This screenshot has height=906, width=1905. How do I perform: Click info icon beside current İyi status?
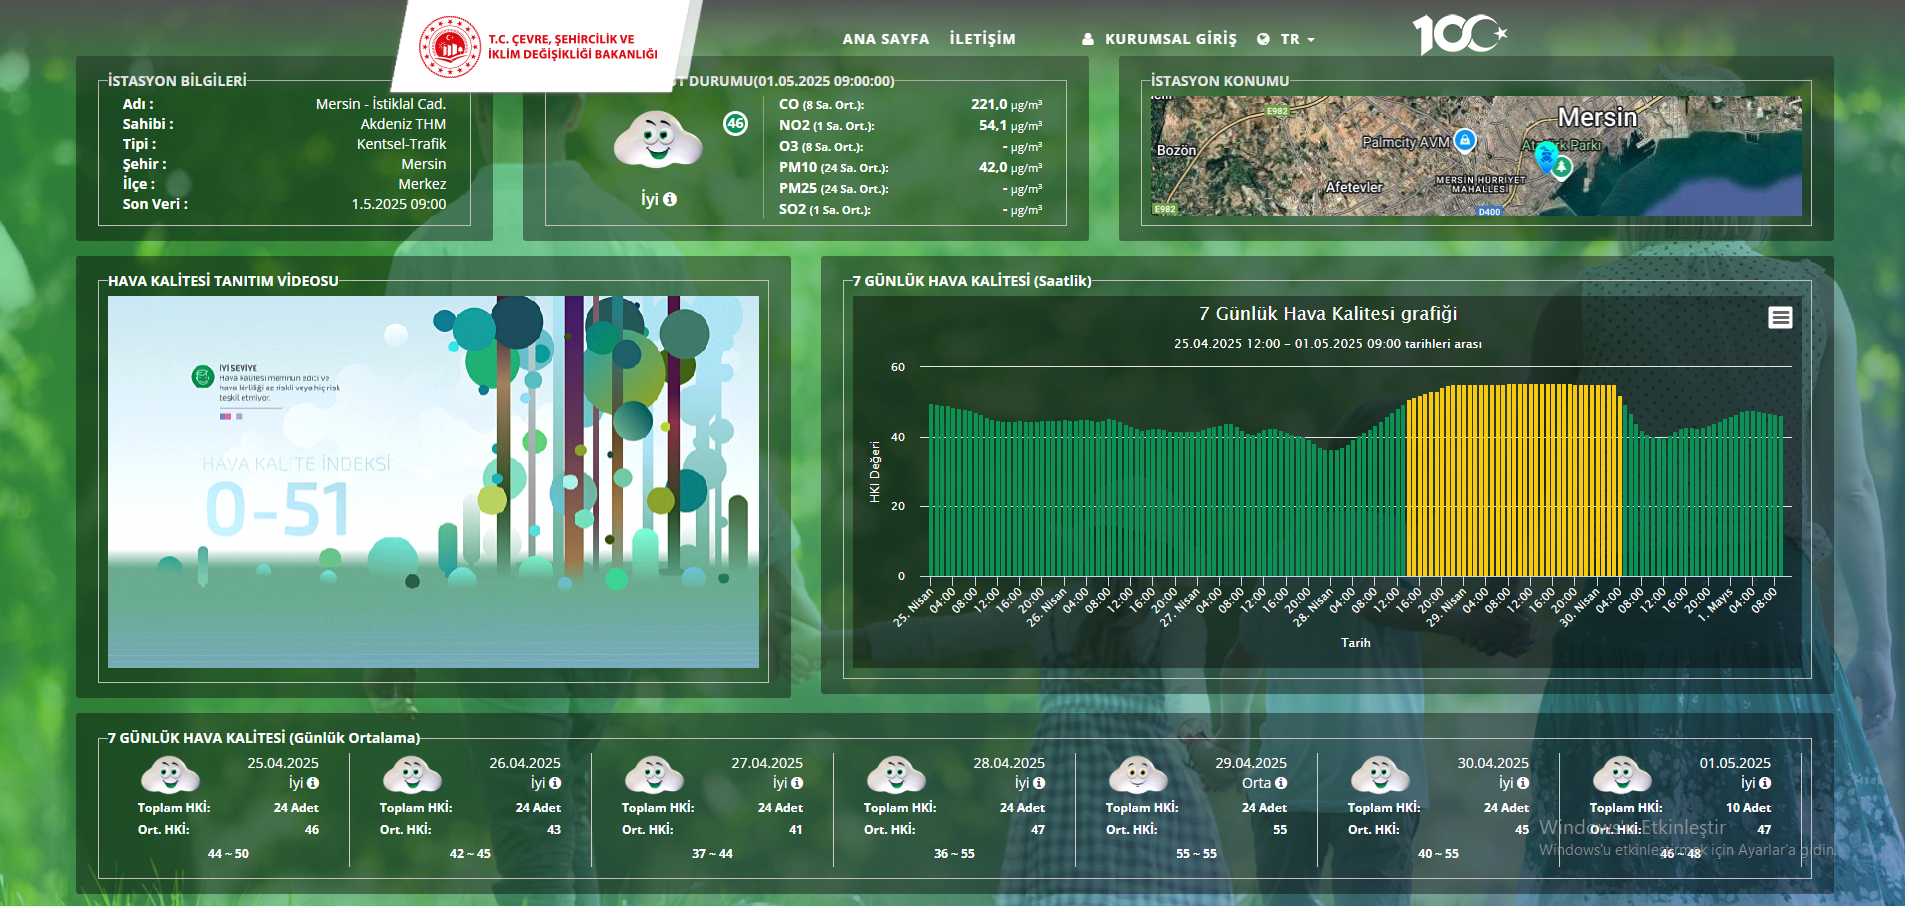coord(670,199)
